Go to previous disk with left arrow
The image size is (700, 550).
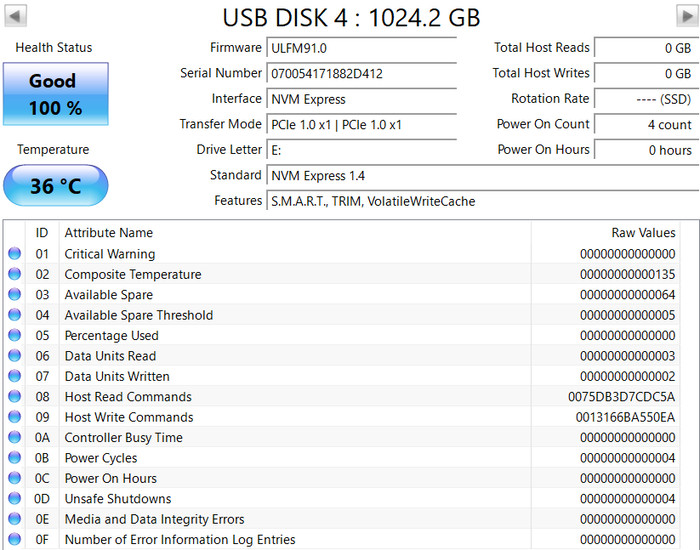[15, 17]
